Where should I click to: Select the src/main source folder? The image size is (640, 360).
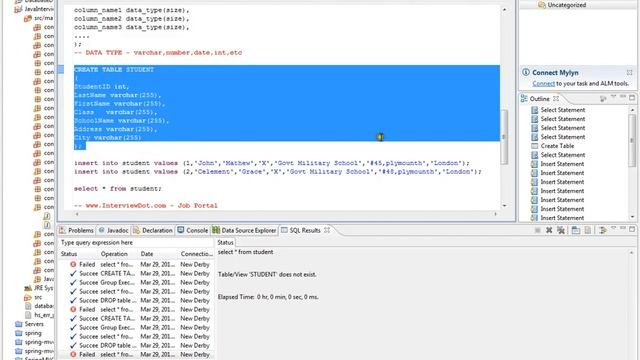pyautogui.click(x=39, y=18)
